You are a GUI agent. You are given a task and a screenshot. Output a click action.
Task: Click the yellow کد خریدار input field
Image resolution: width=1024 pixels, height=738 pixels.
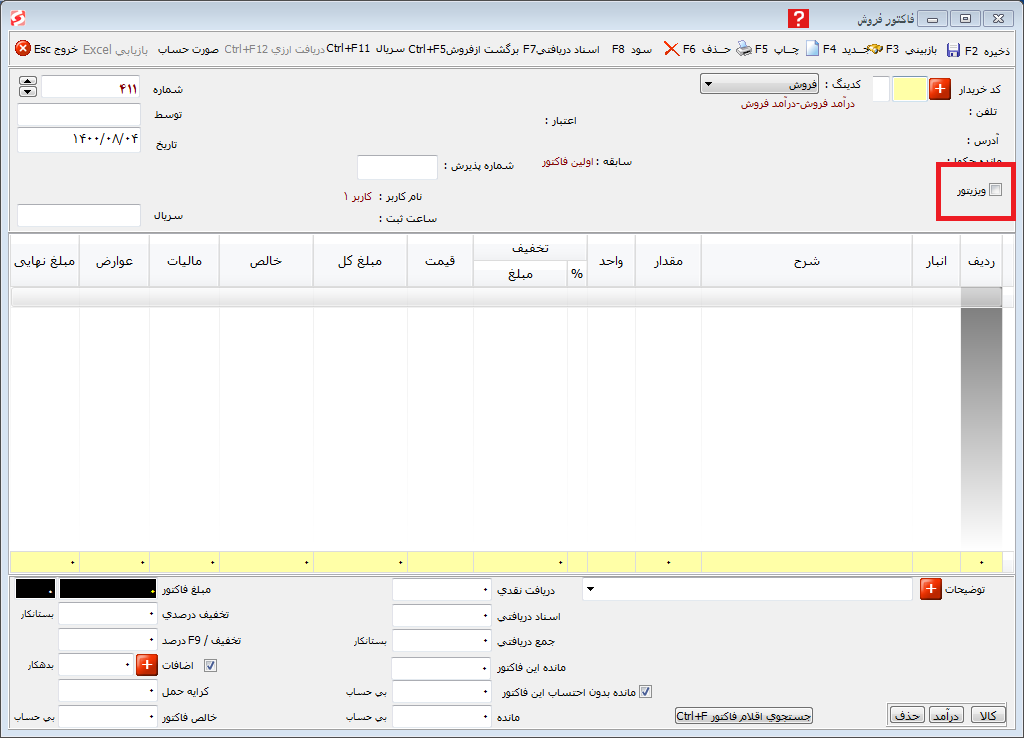click(910, 89)
